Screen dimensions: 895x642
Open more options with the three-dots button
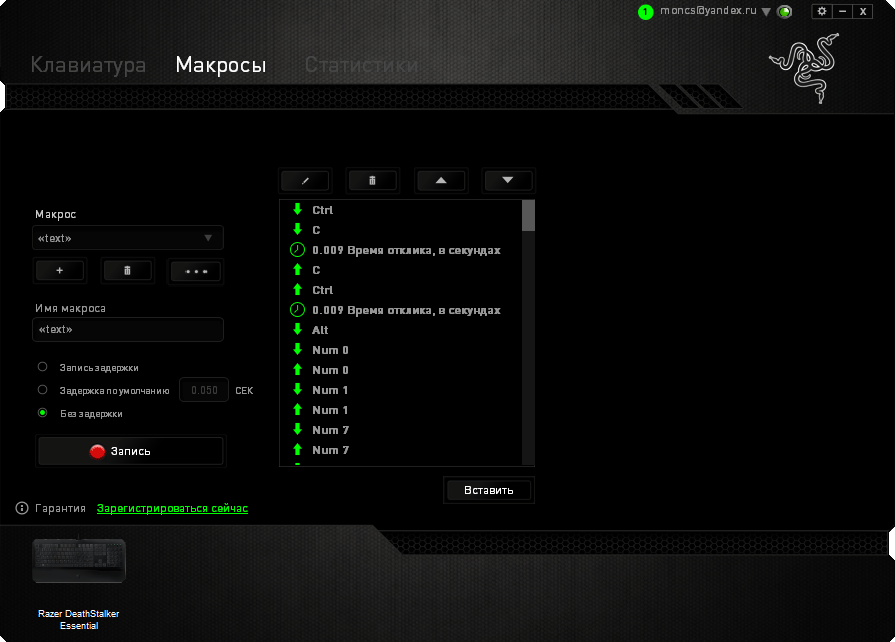point(196,271)
